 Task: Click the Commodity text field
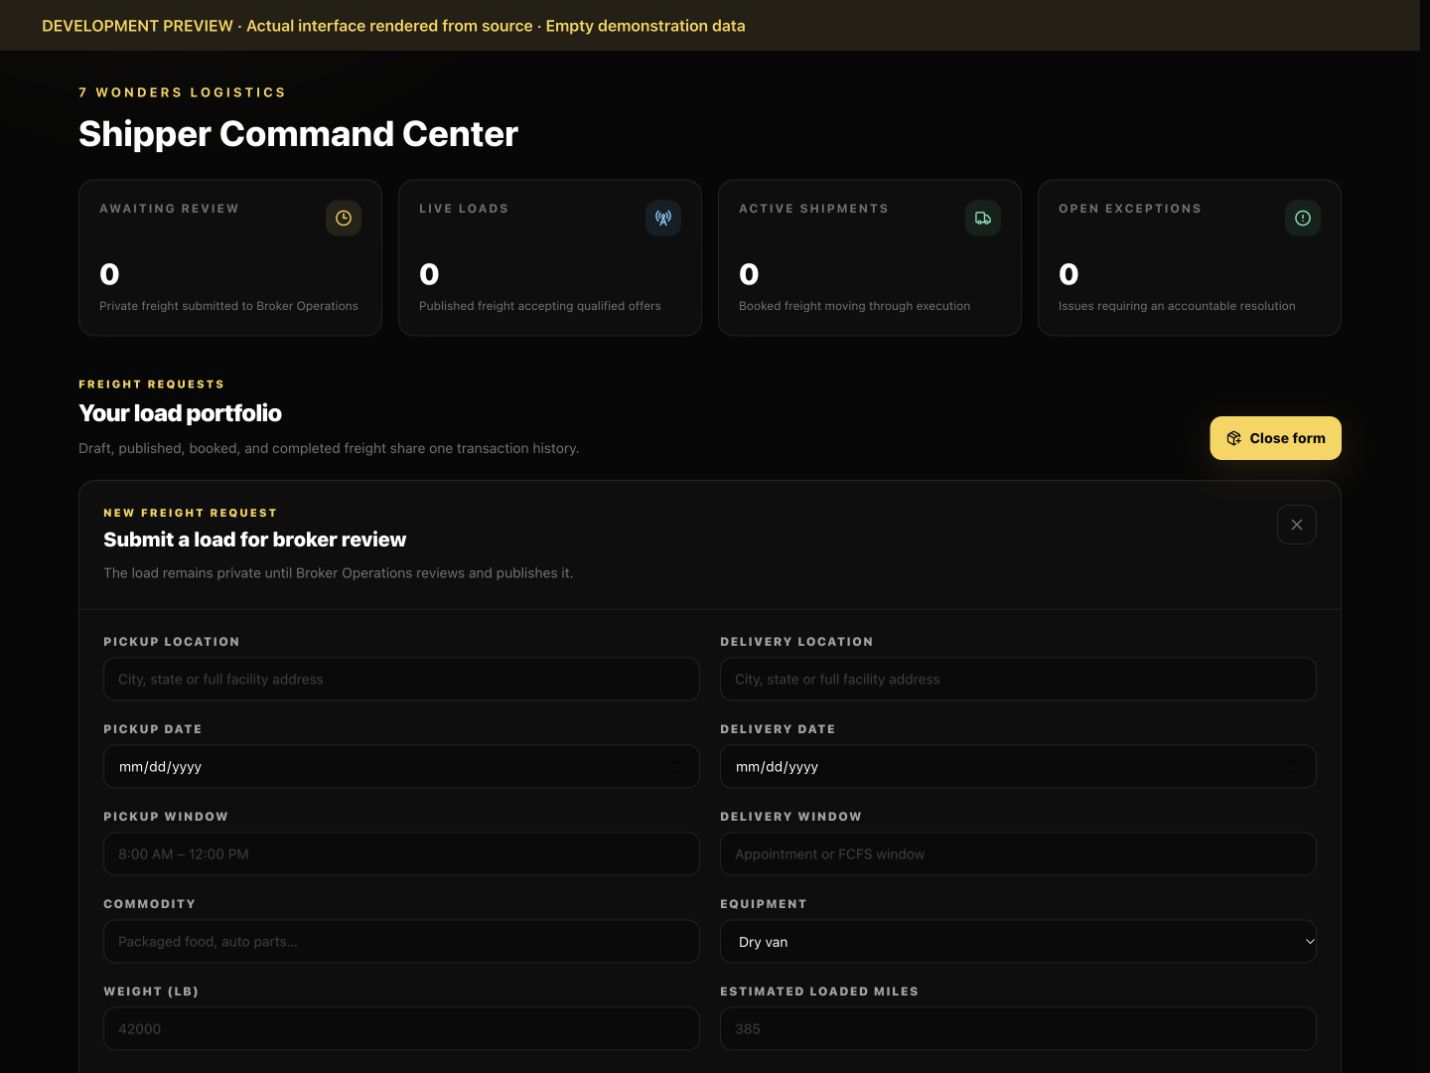401,942
